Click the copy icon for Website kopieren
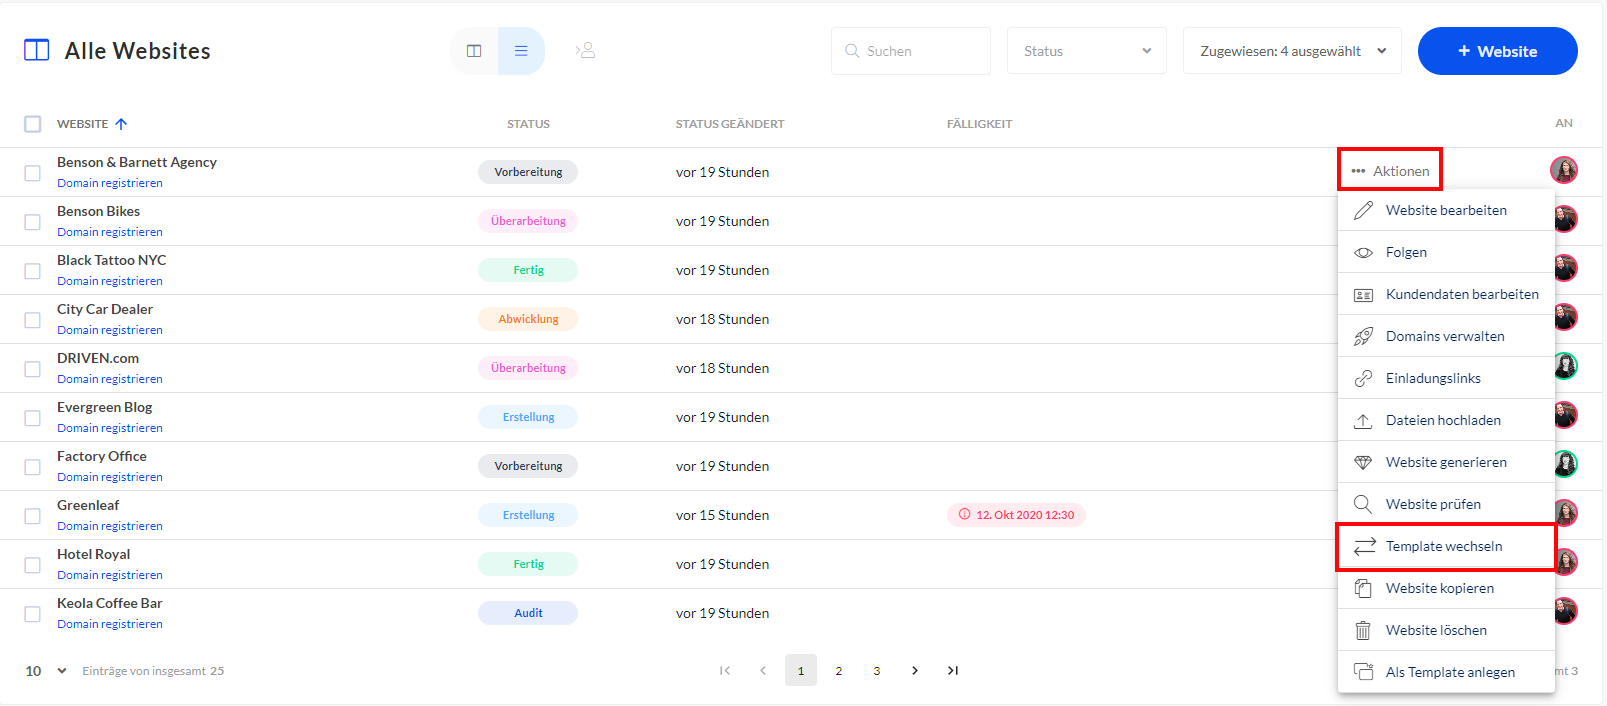Image resolution: width=1607 pixels, height=706 pixels. point(1363,588)
